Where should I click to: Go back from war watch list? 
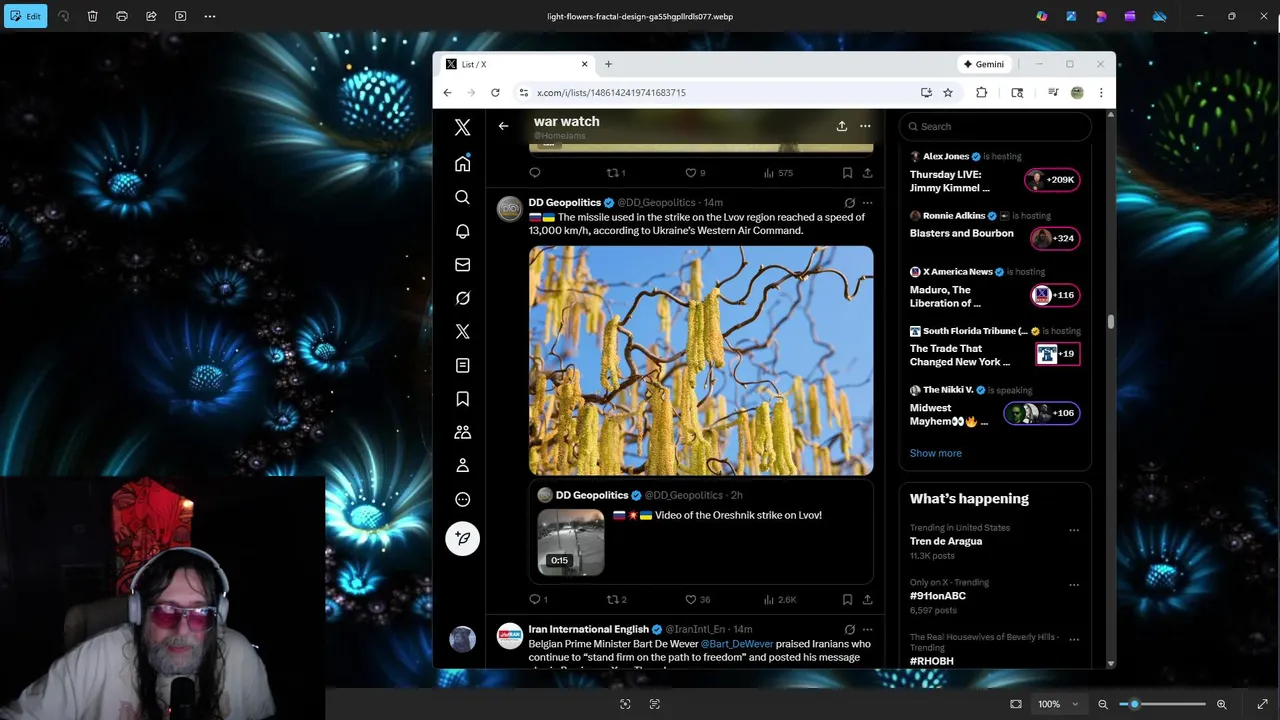[x=503, y=126]
